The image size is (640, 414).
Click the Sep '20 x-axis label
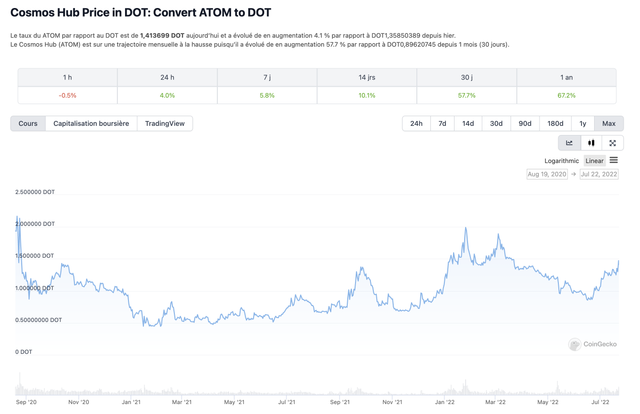point(26,402)
